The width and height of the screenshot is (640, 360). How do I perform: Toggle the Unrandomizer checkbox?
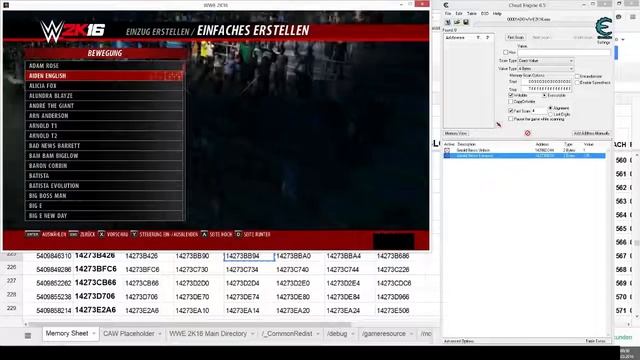[x=577, y=76]
